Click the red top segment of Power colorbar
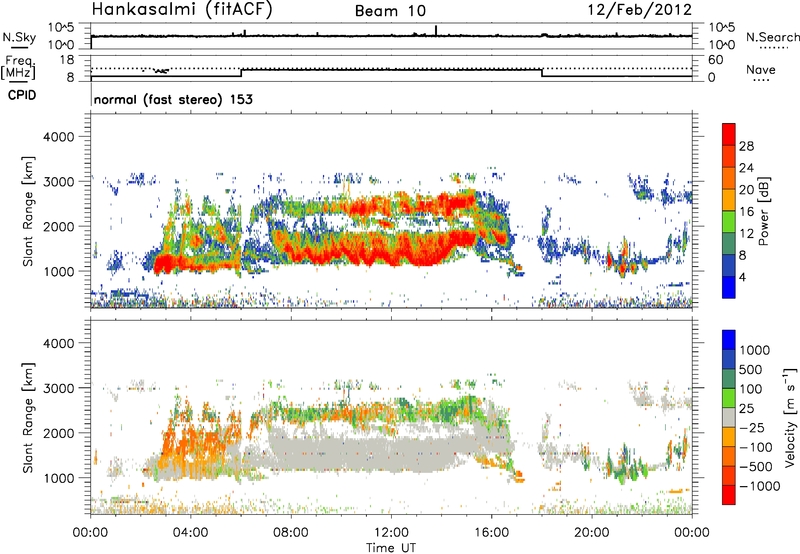Image resolution: width=800 pixels, height=554 pixels. (x=729, y=135)
